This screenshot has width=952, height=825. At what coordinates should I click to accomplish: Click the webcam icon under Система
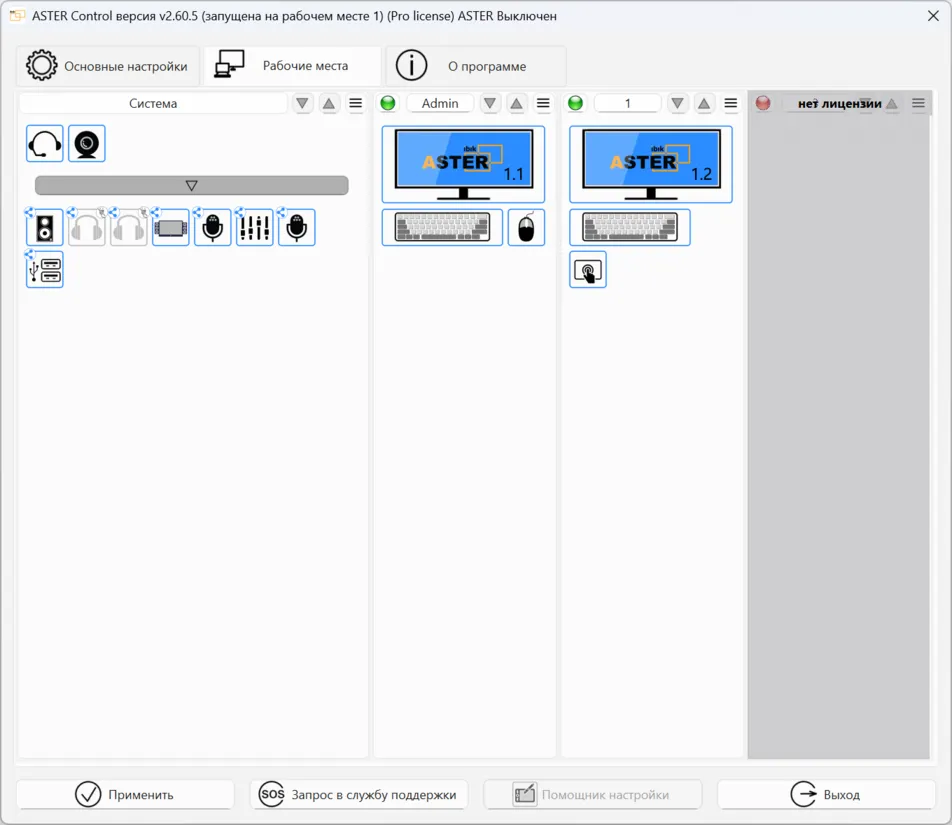pyautogui.click(x=86, y=142)
